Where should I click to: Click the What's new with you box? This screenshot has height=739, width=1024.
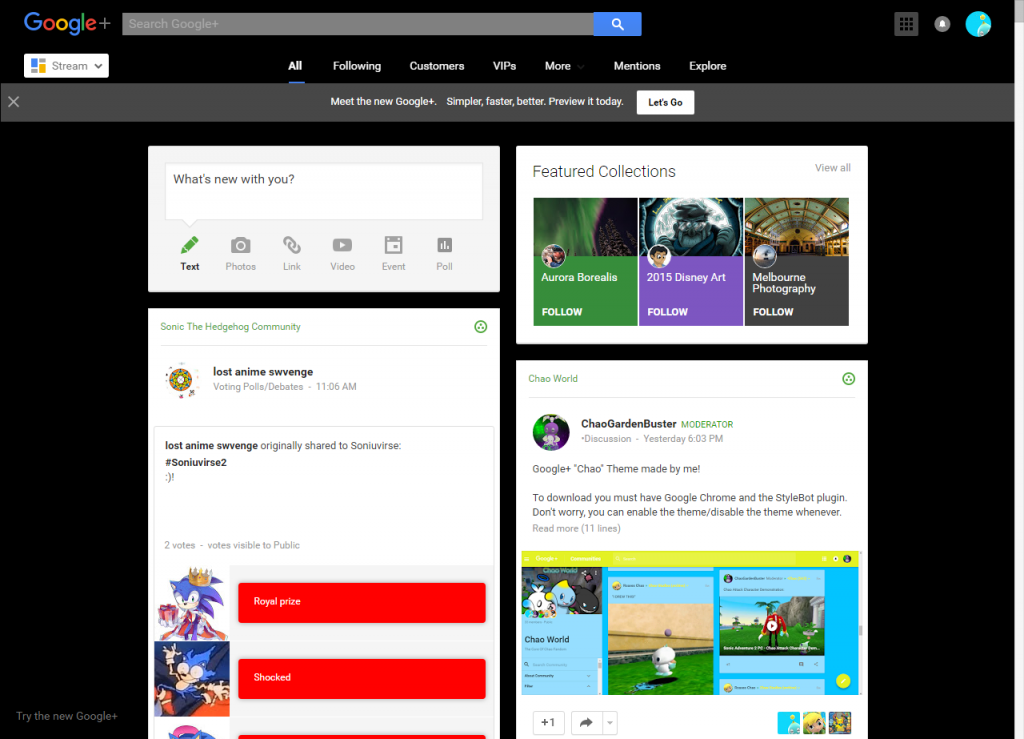pos(324,191)
